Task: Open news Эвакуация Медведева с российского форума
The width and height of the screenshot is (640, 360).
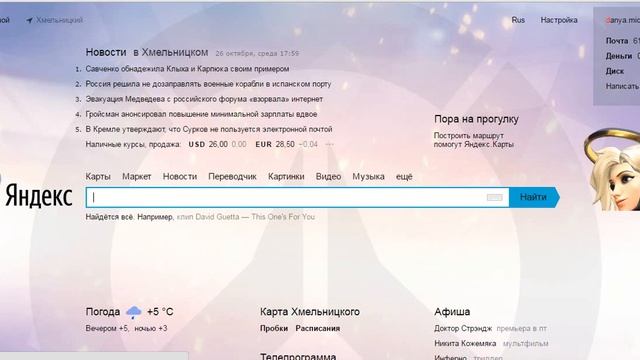Action: [x=204, y=99]
